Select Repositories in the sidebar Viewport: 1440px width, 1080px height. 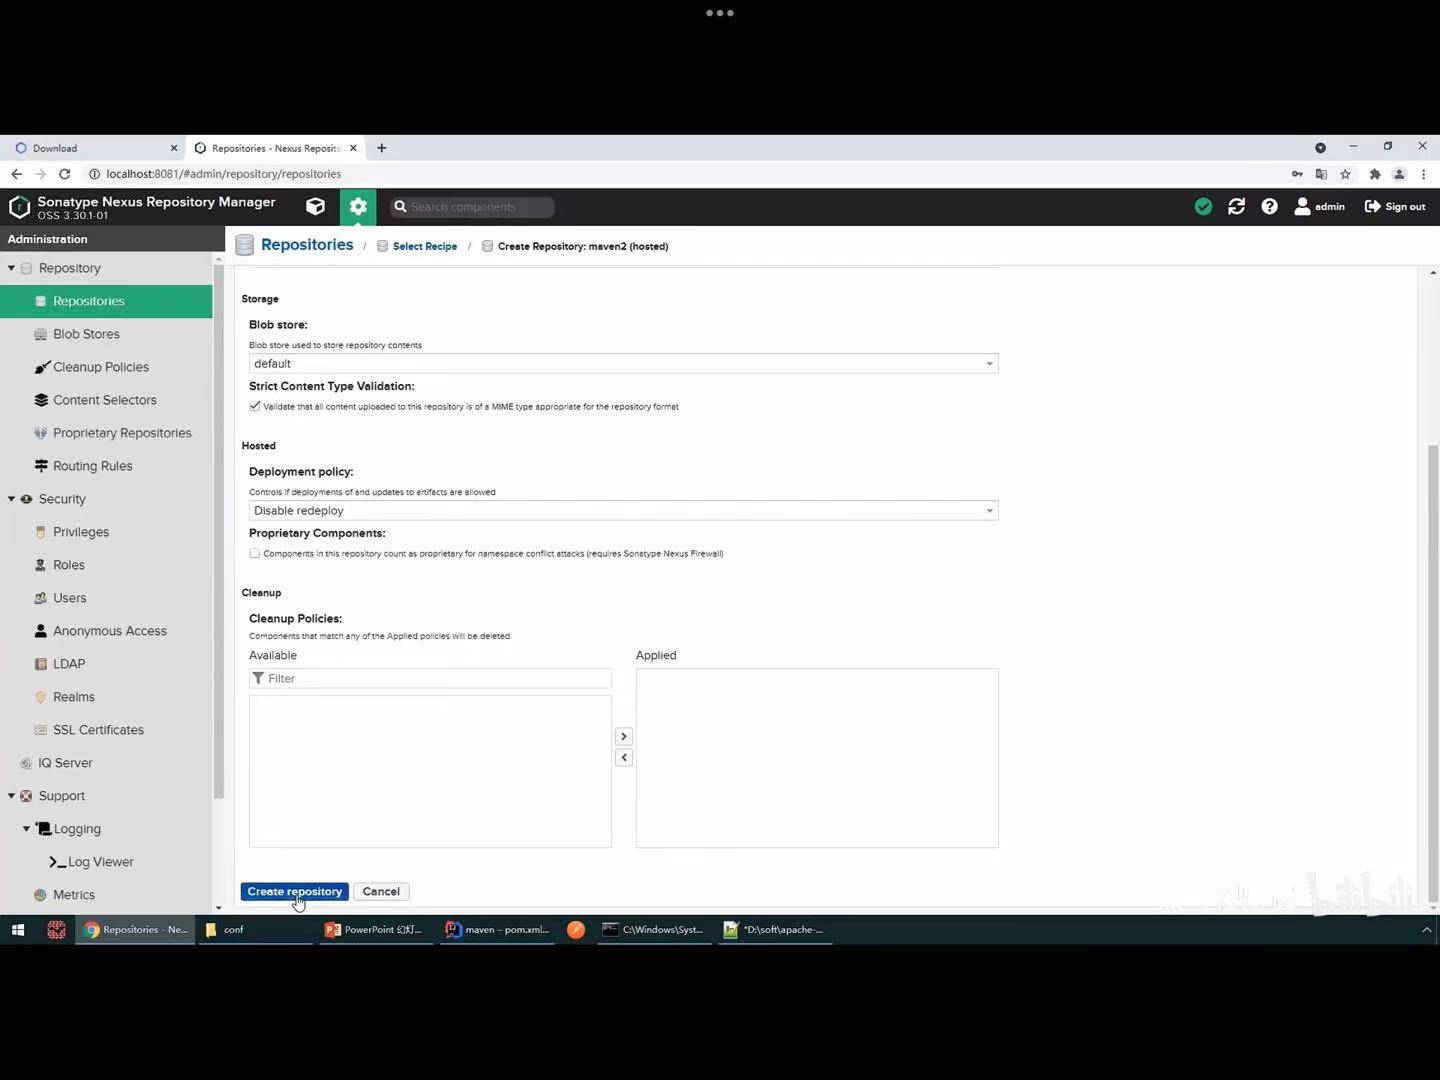pos(106,301)
